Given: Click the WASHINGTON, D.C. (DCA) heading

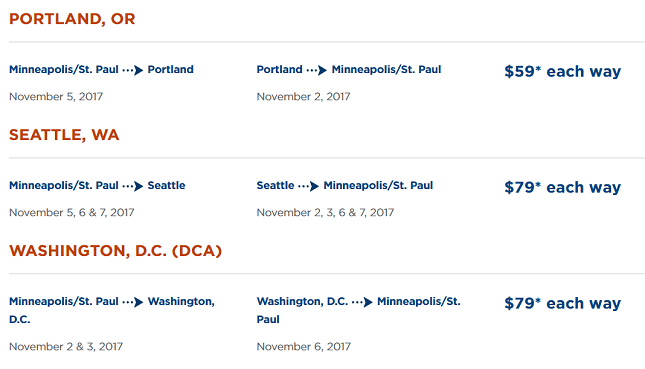Looking at the screenshot, I should (x=116, y=251).
